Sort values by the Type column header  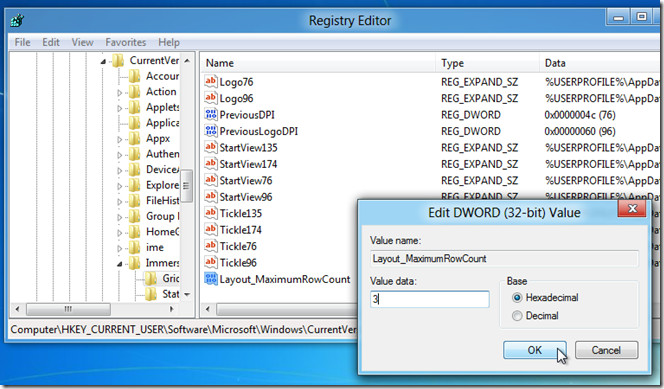(487, 63)
